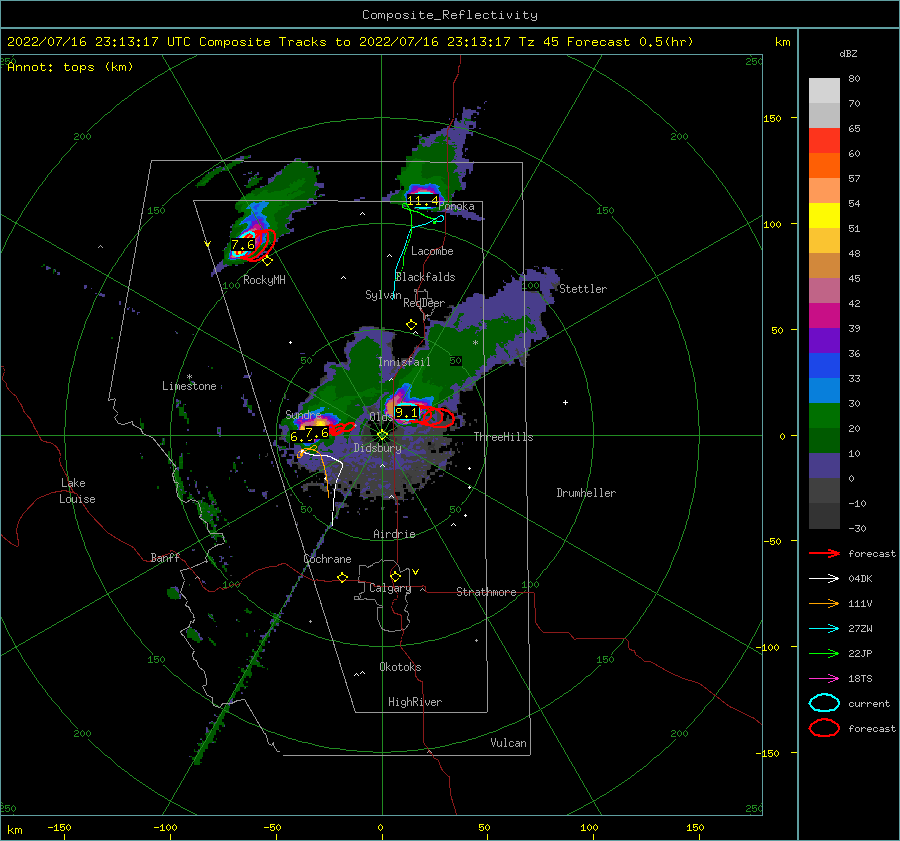The image size is (900, 841).
Task: Select the 65 dBZ red swatch
Action: 824,140
